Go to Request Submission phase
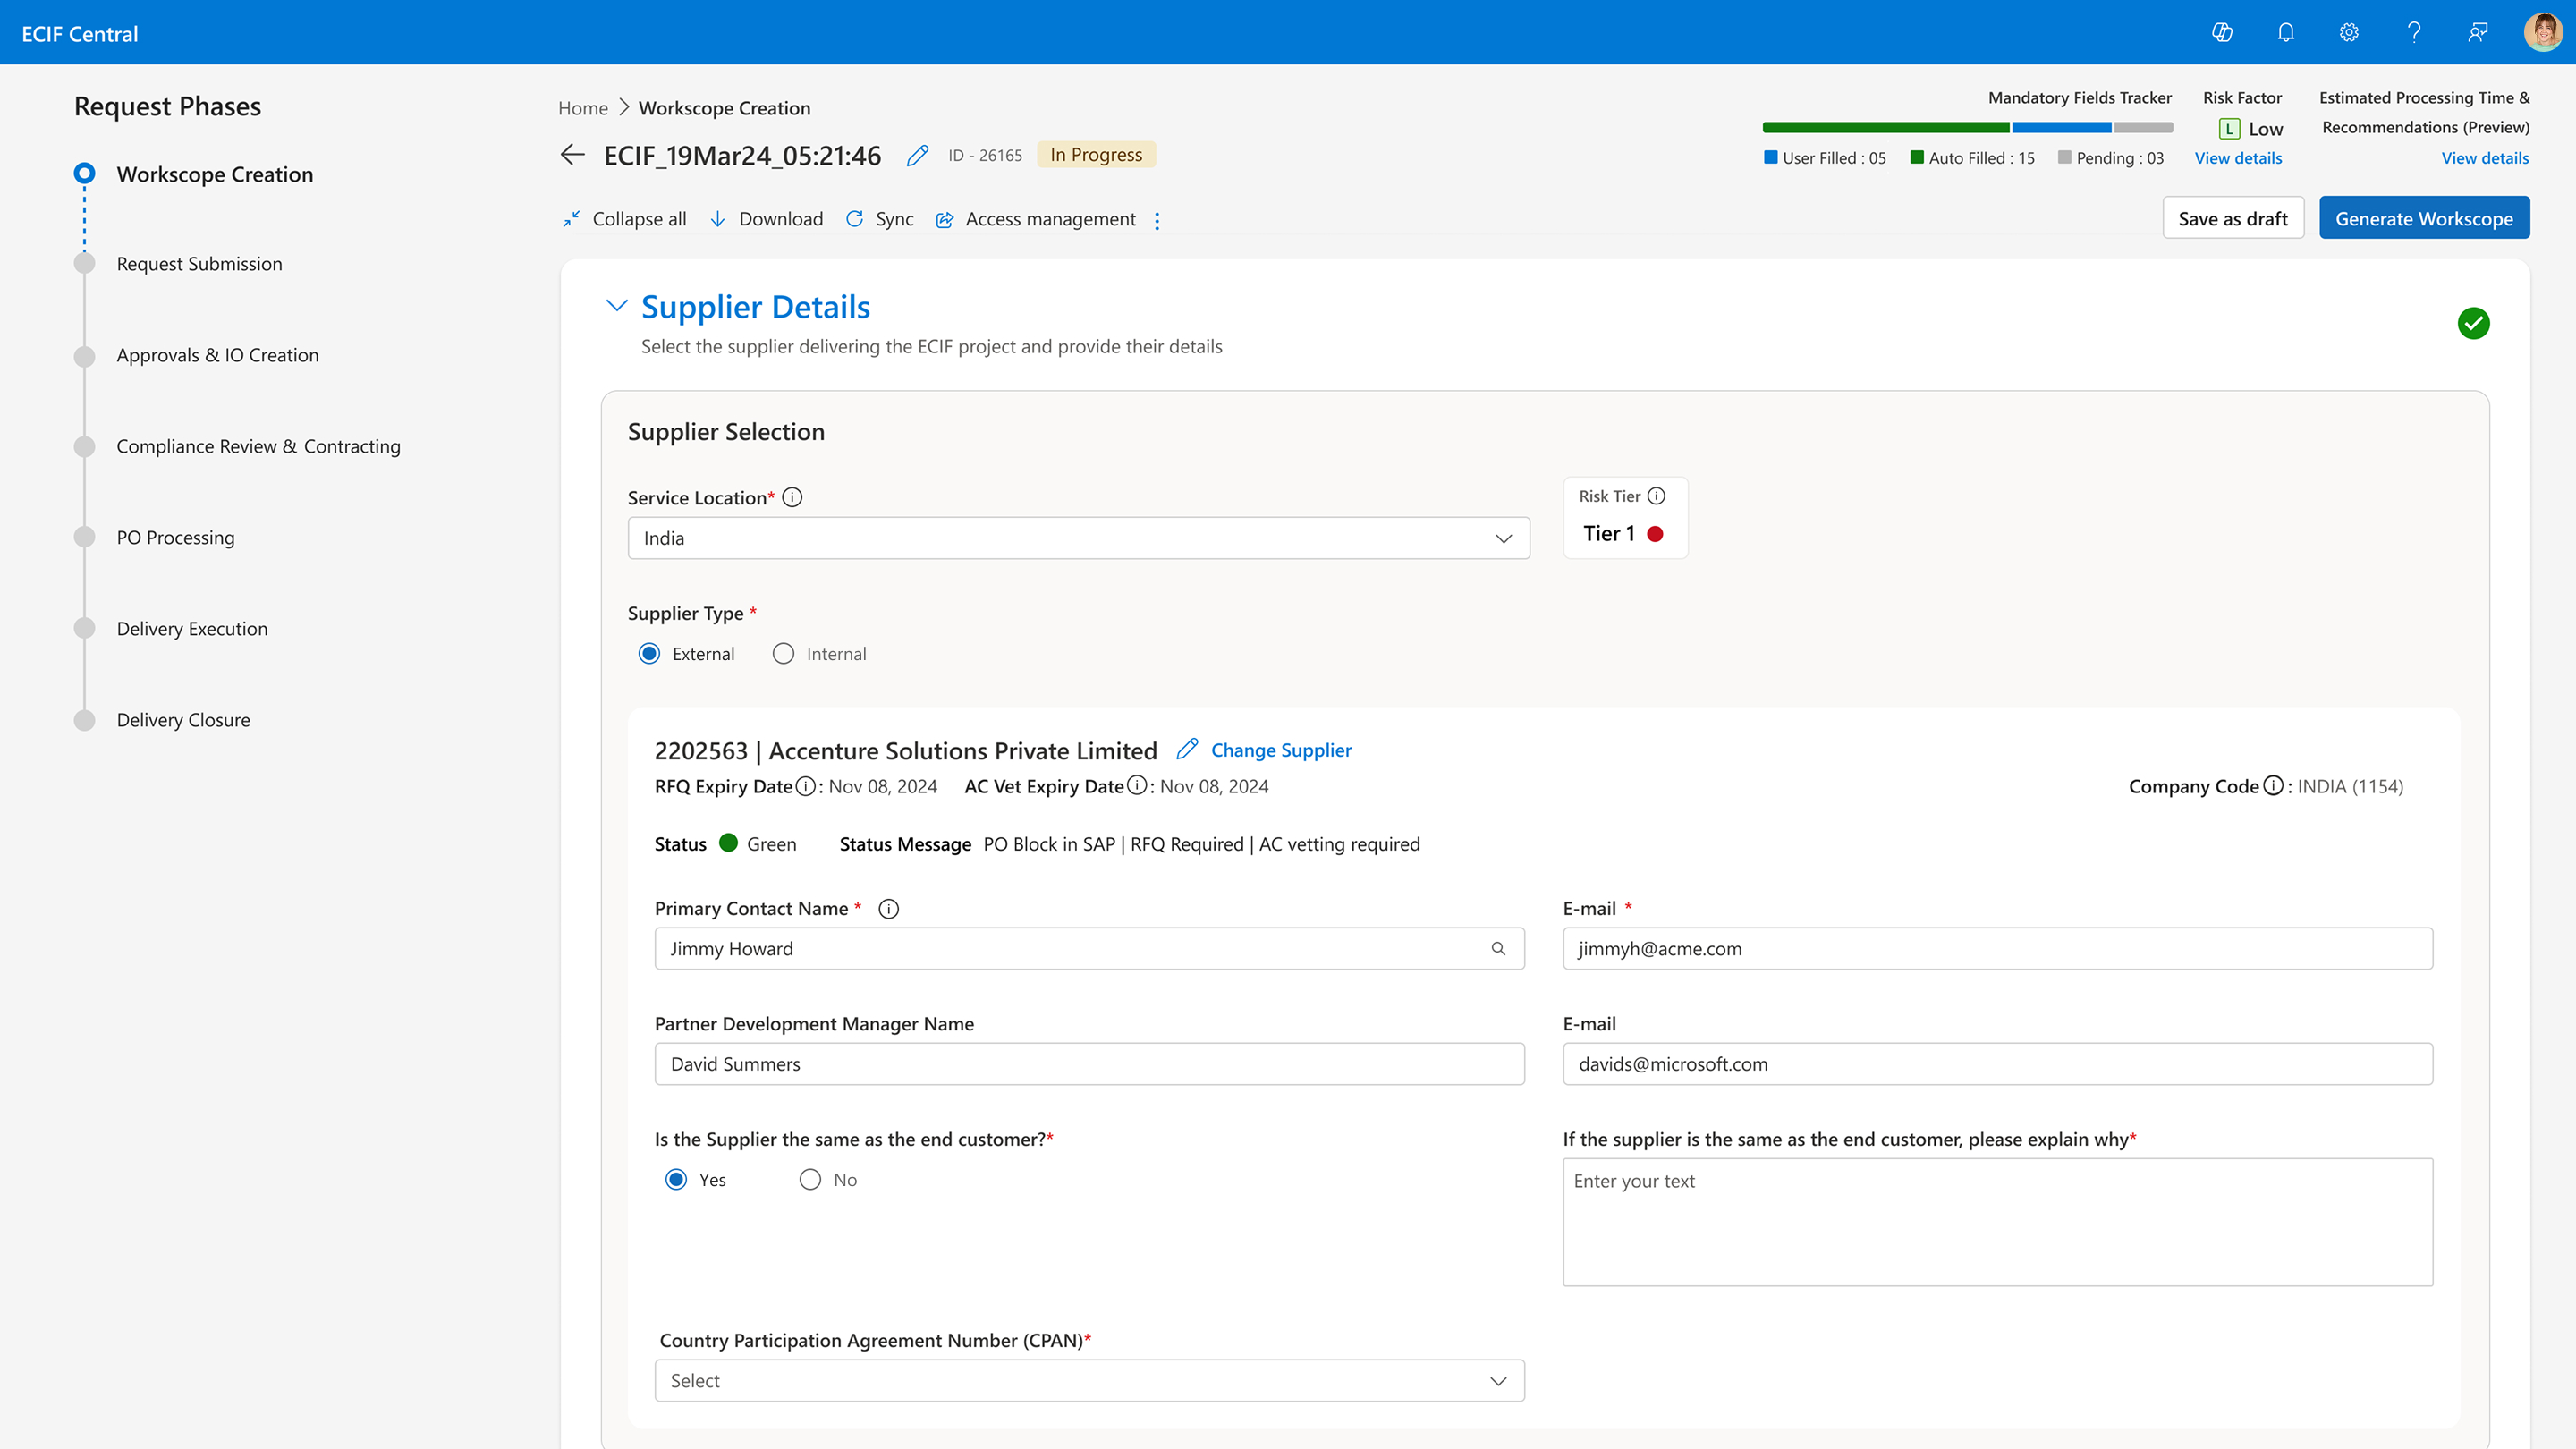 (199, 264)
